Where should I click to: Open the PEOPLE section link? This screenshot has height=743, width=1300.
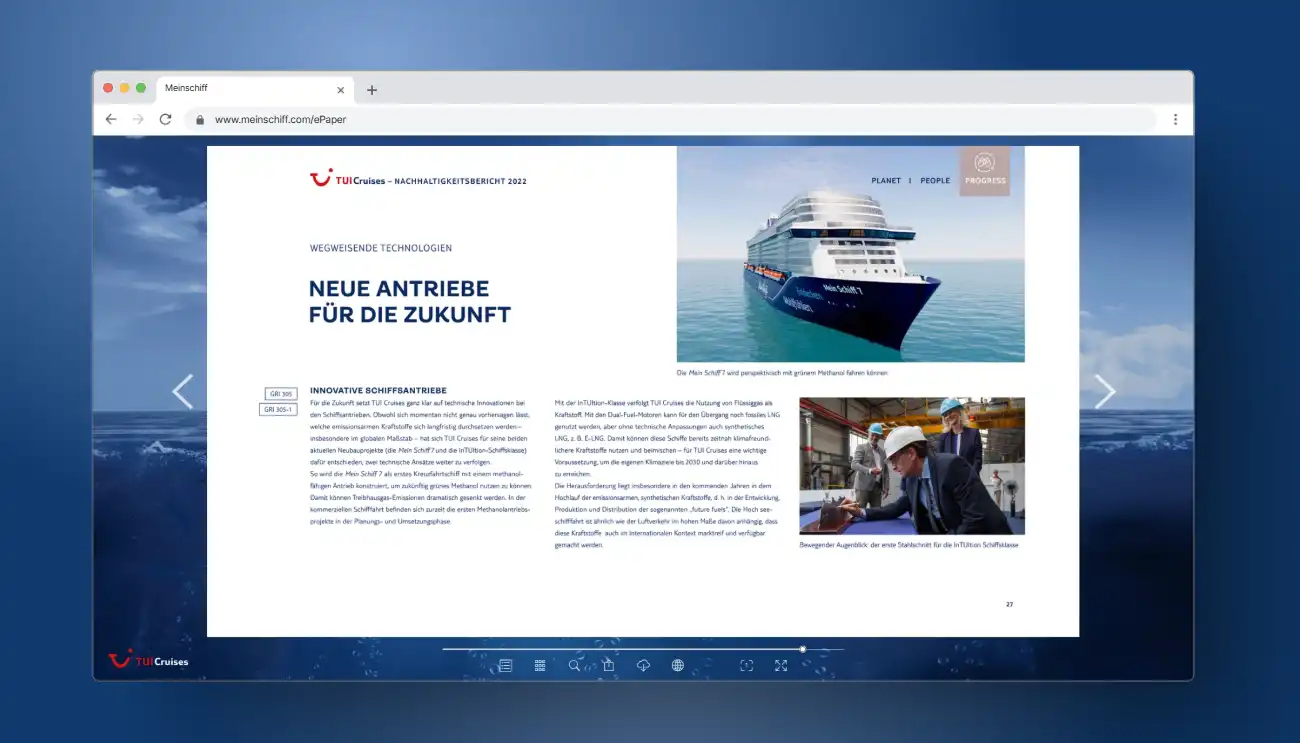(935, 181)
